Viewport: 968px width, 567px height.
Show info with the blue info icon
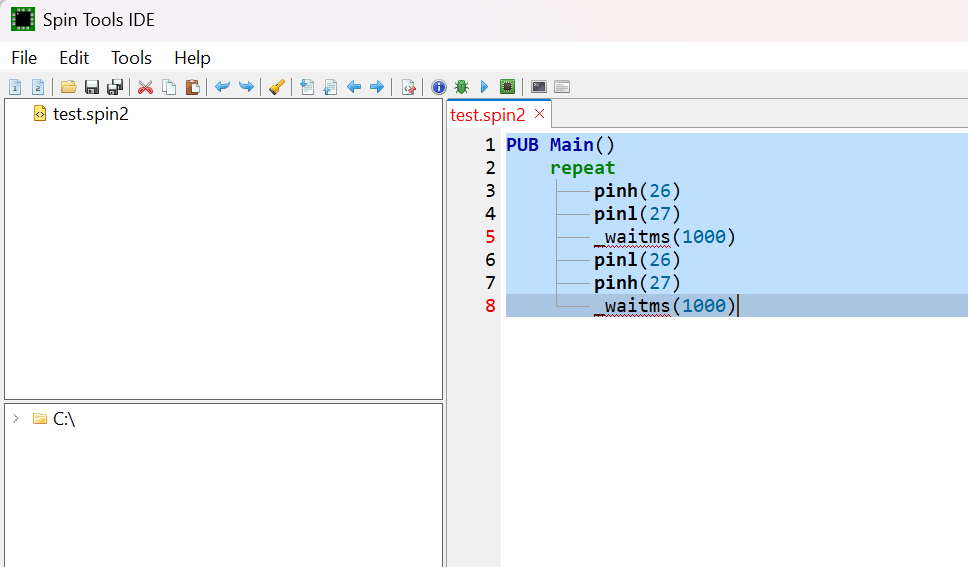coord(438,87)
